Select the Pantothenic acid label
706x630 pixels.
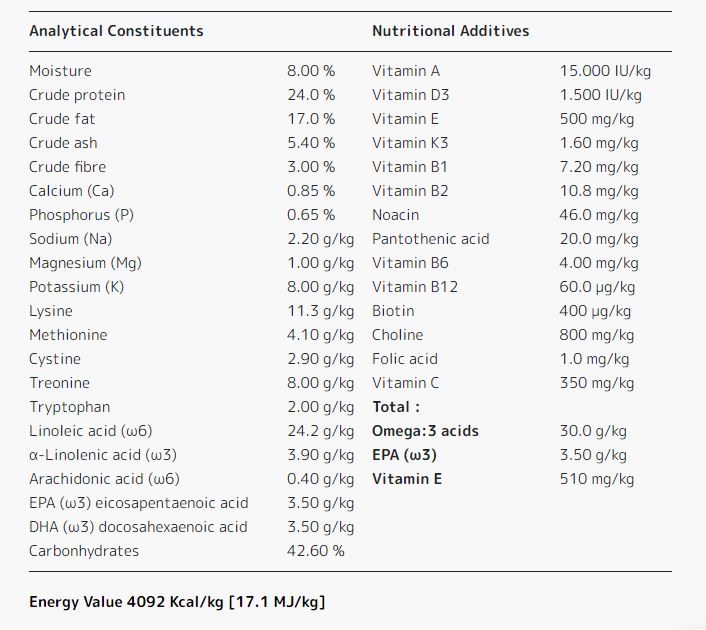[430, 239]
